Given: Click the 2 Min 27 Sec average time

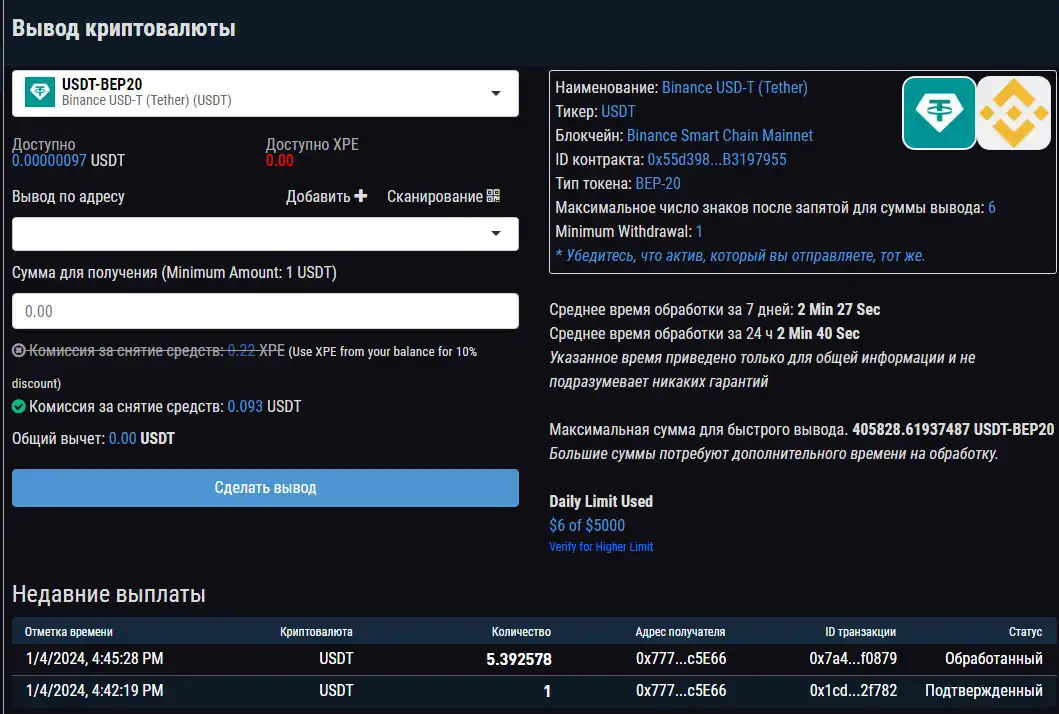Looking at the screenshot, I should pos(838,309).
